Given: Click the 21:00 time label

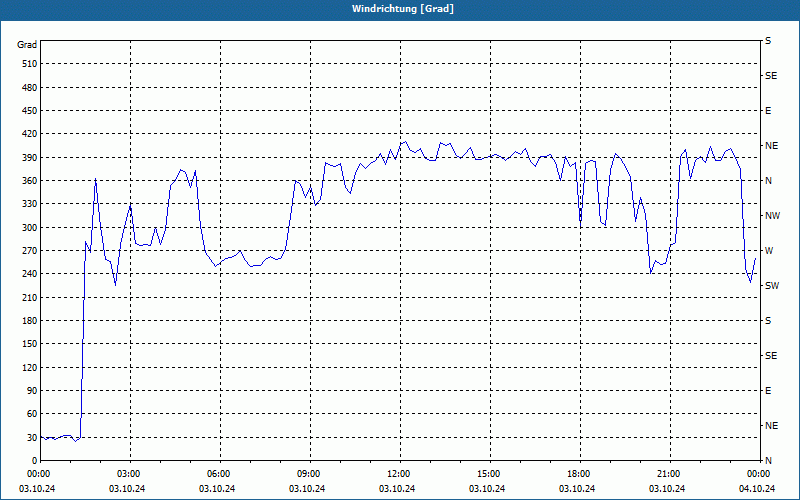Looking at the screenshot, I should [670, 474].
